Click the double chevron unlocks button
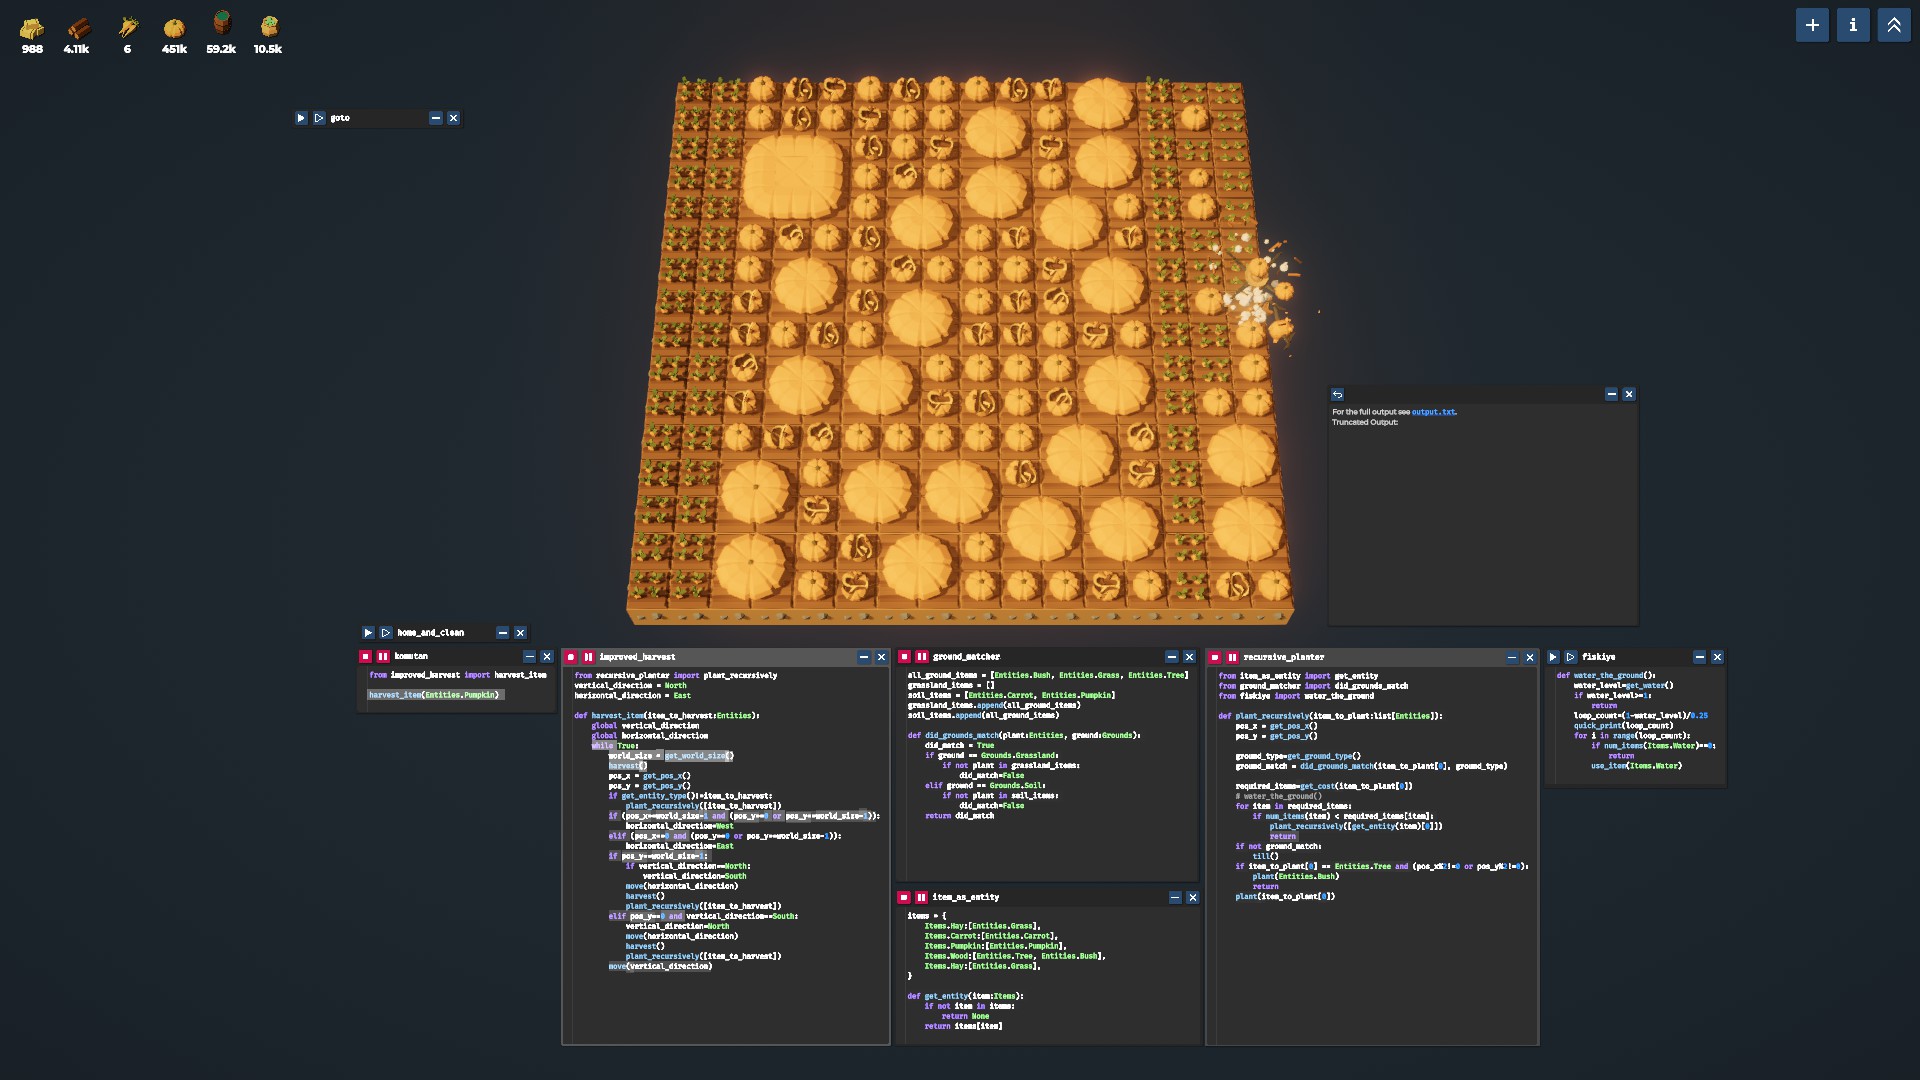This screenshot has width=1920, height=1080. 1894,25
